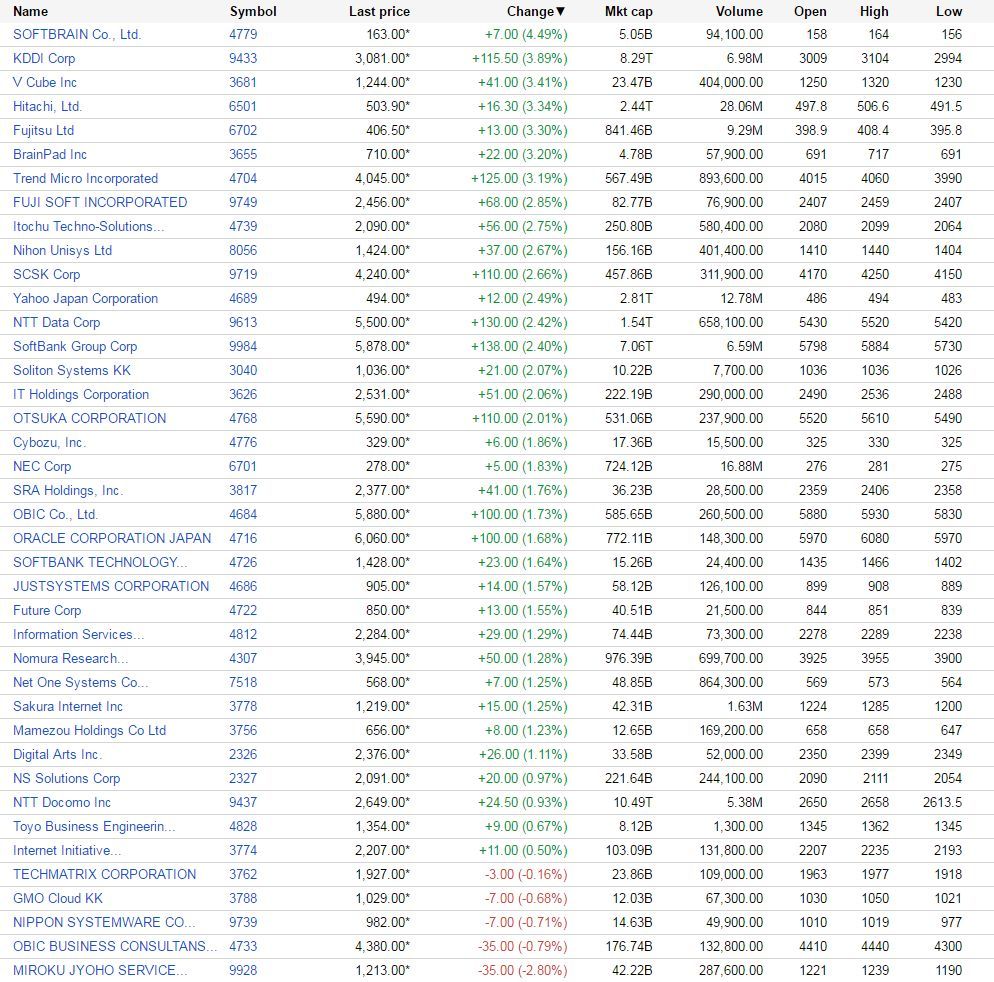Click ticker symbol 9984
994x982 pixels.
[243, 347]
